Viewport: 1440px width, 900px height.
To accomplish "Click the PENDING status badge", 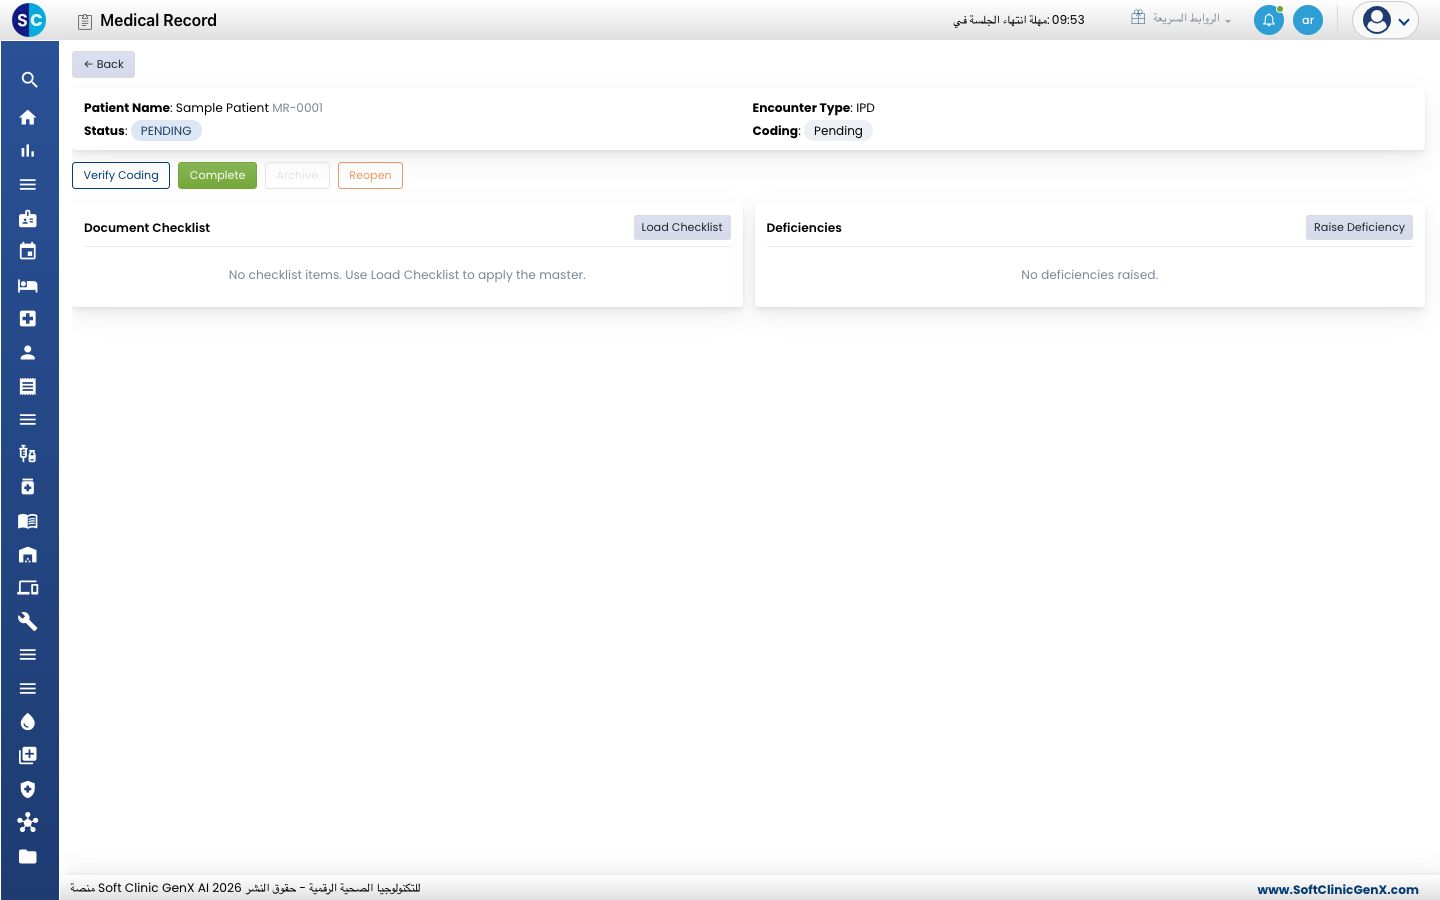I will tap(166, 131).
